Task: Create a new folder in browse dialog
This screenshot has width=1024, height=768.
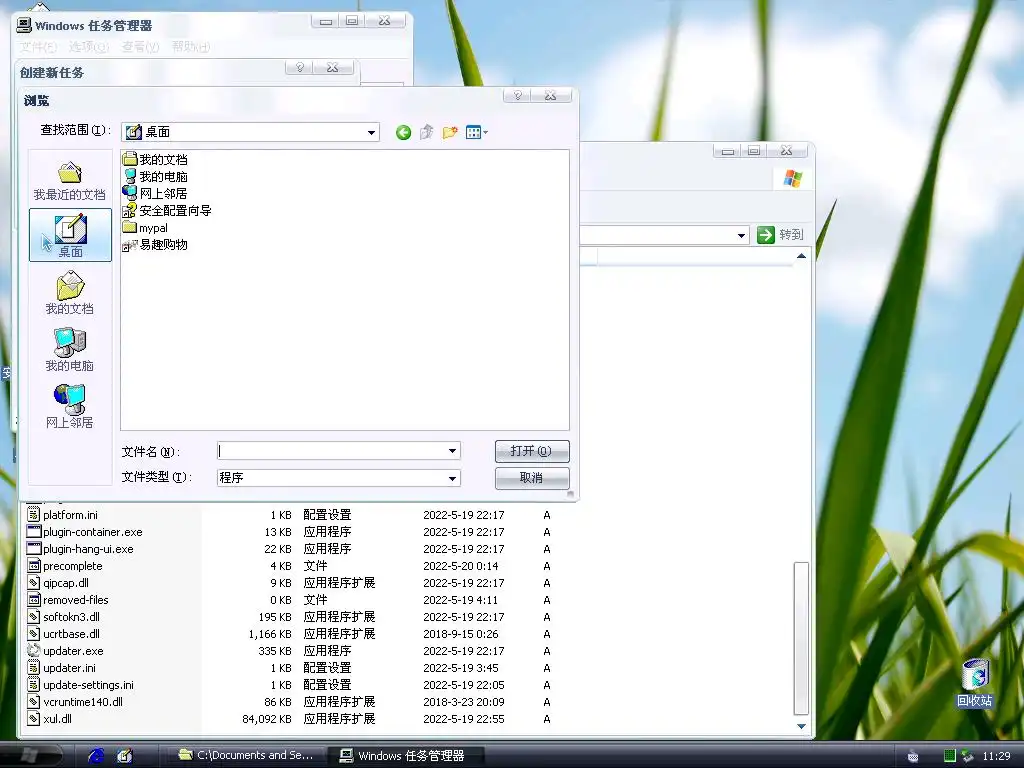Action: click(450, 133)
